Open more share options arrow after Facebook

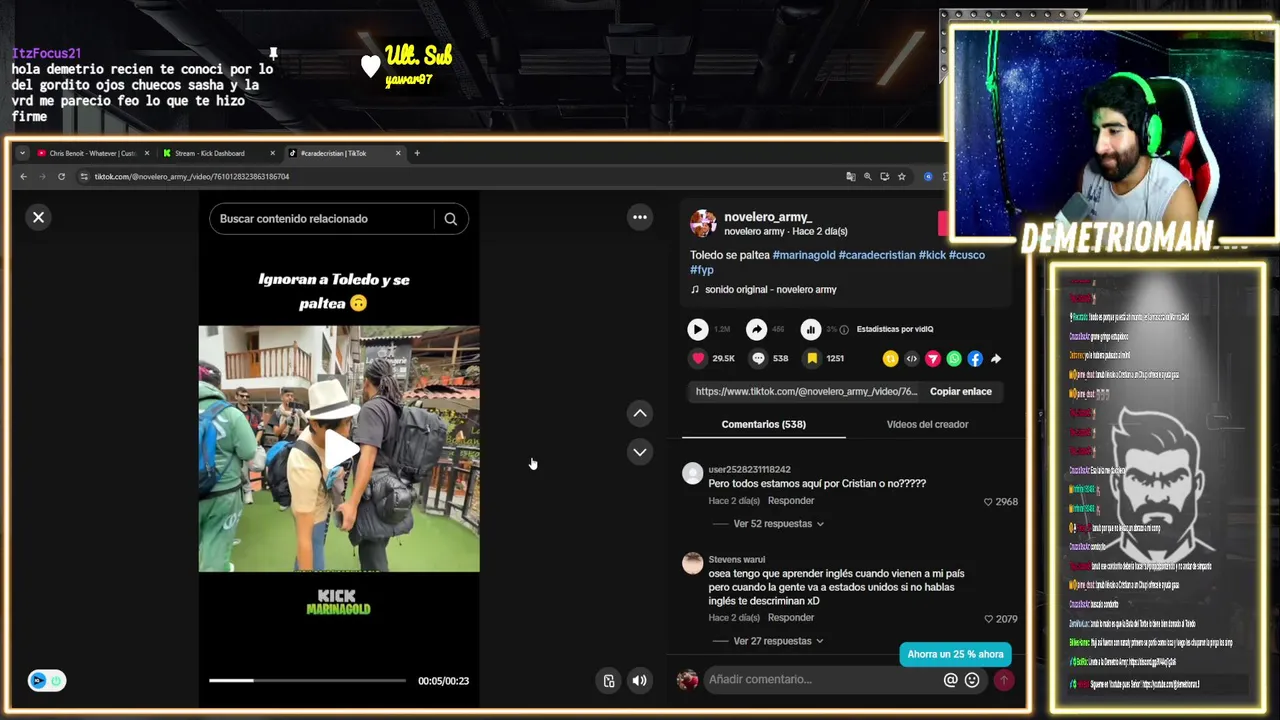point(996,358)
